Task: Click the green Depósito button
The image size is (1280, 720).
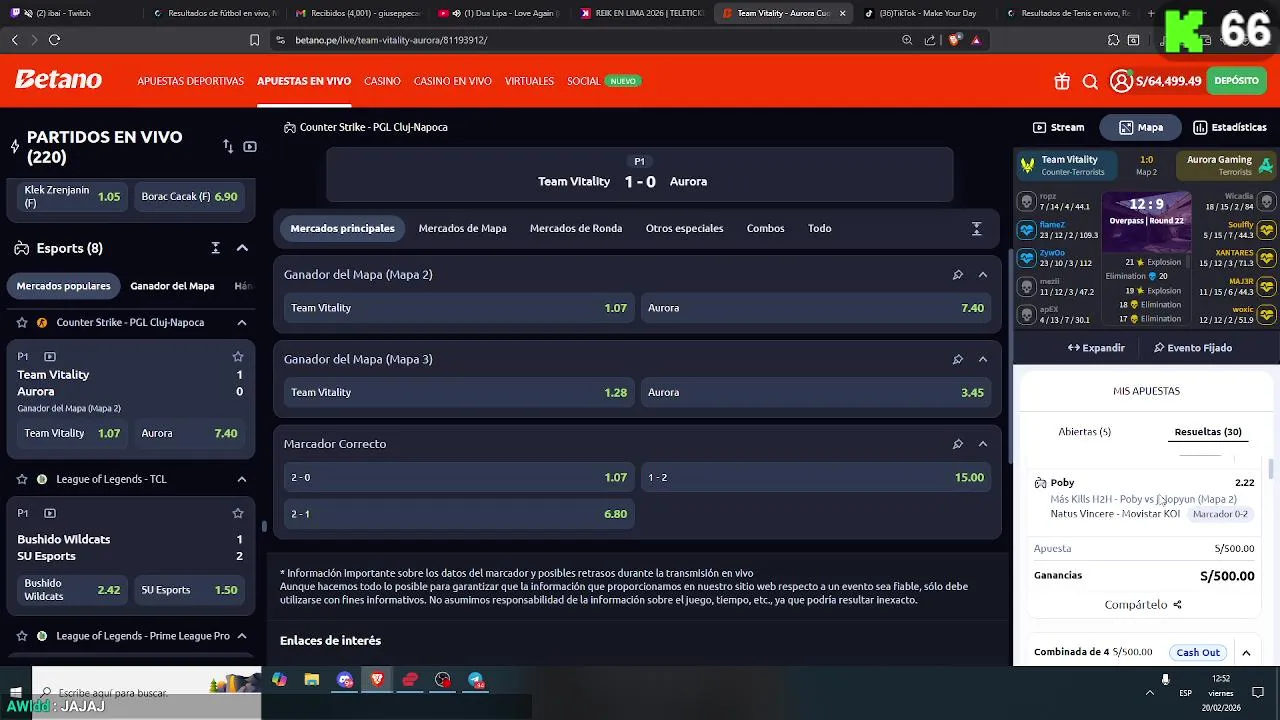Action: [1237, 81]
